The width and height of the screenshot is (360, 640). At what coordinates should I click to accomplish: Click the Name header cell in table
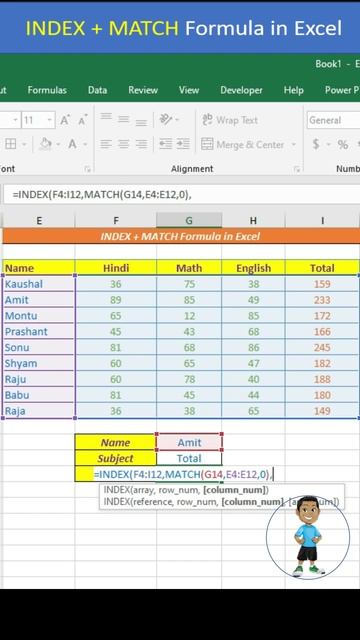(x=39, y=268)
